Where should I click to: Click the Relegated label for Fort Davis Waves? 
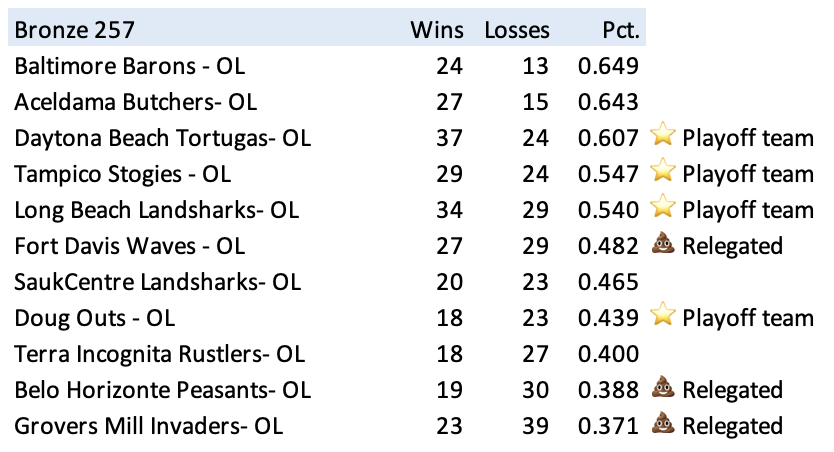pos(732,246)
